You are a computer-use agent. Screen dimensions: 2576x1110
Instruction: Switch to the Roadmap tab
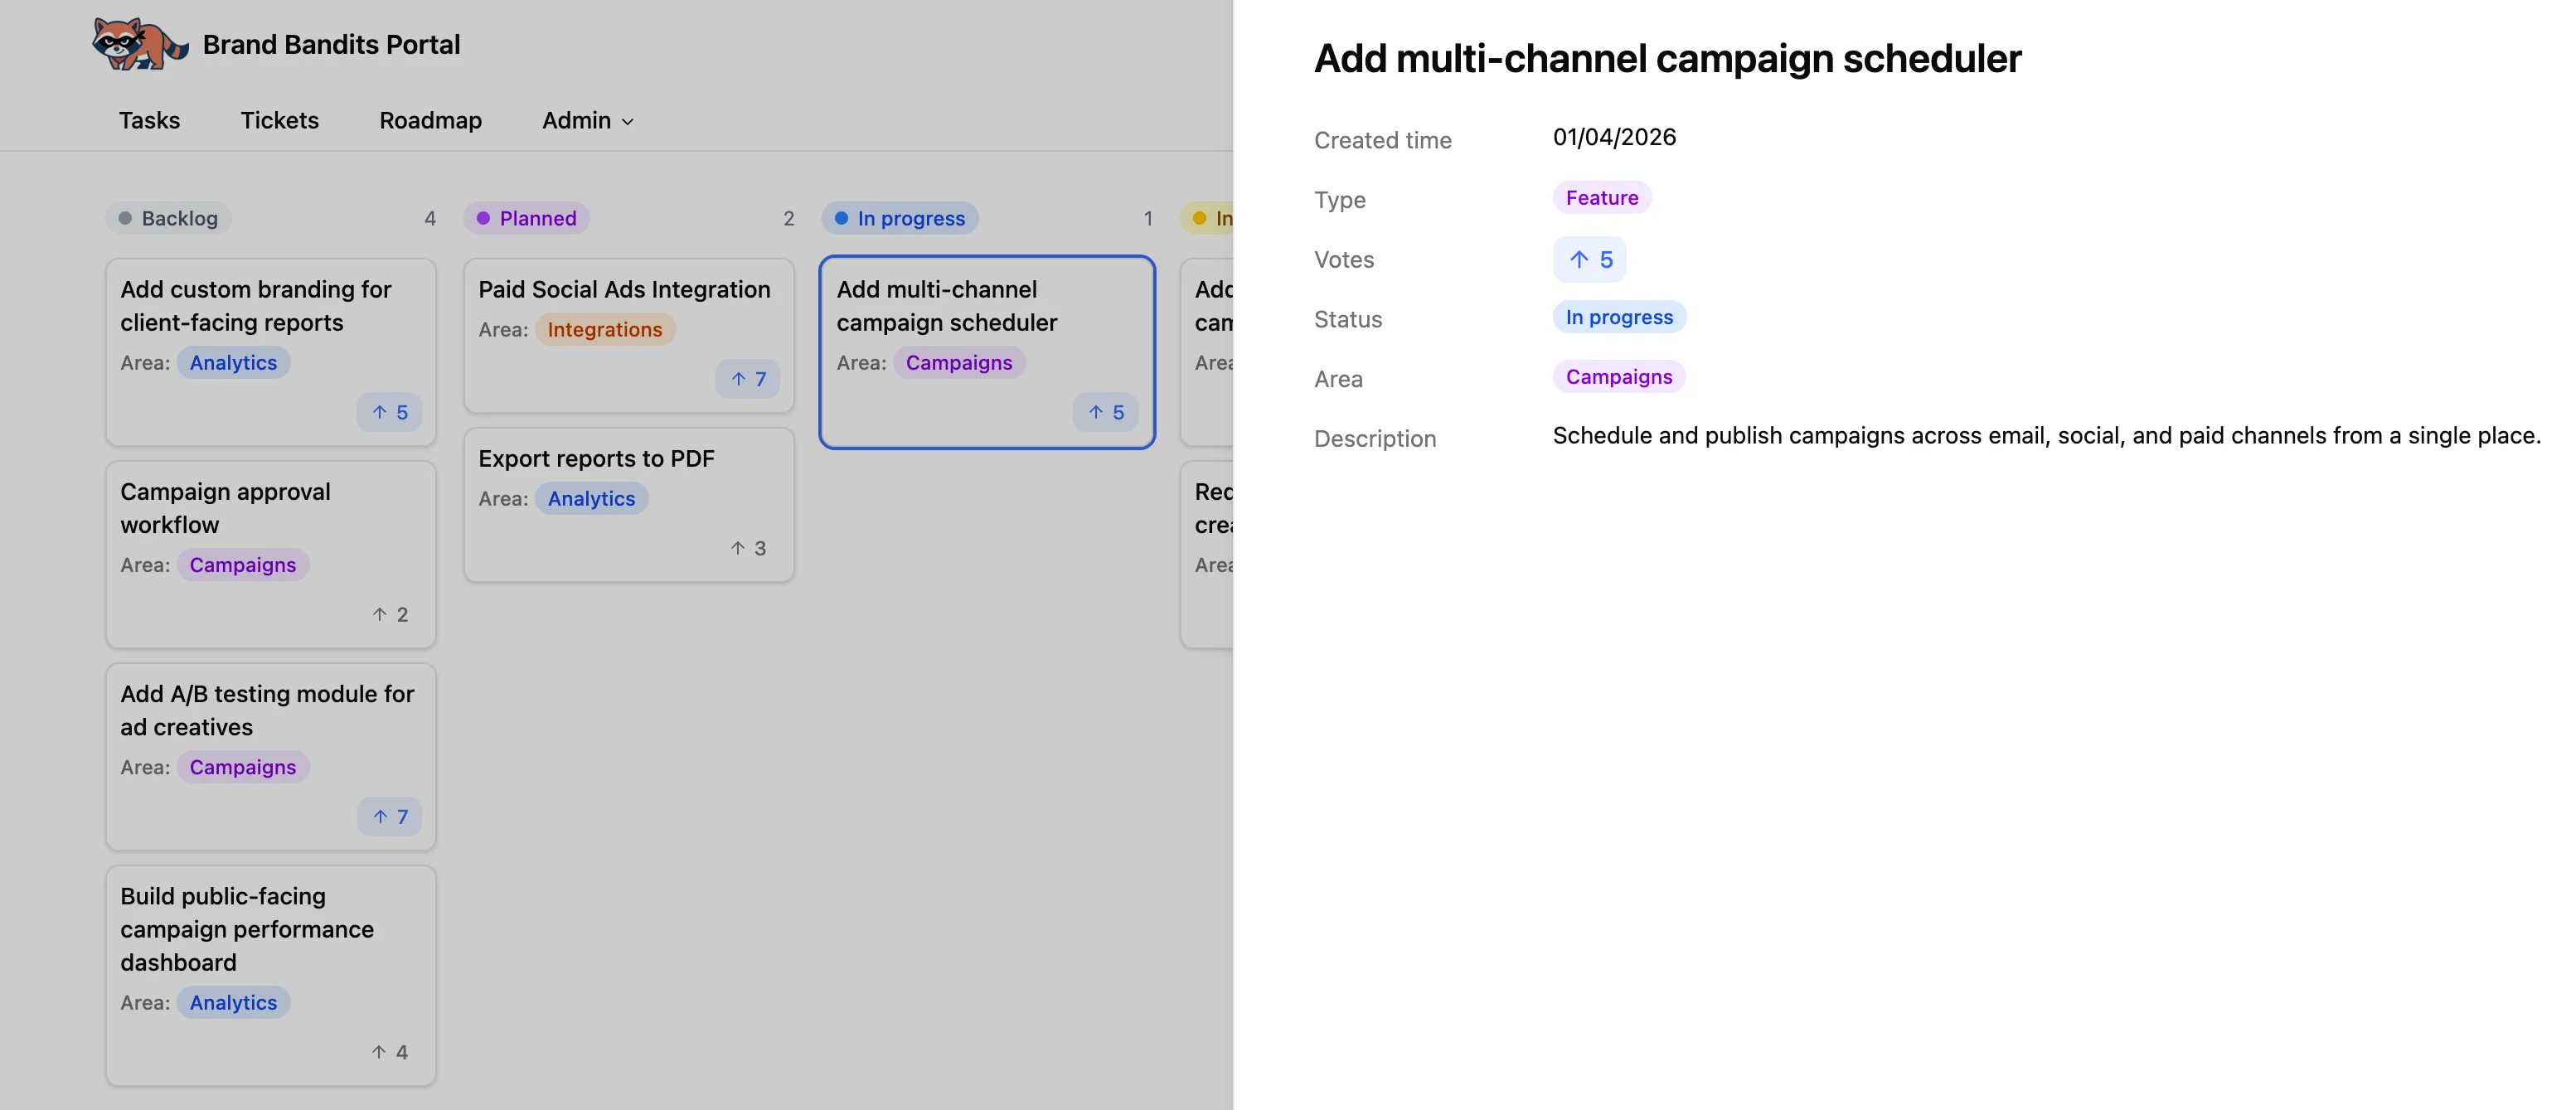coord(430,120)
